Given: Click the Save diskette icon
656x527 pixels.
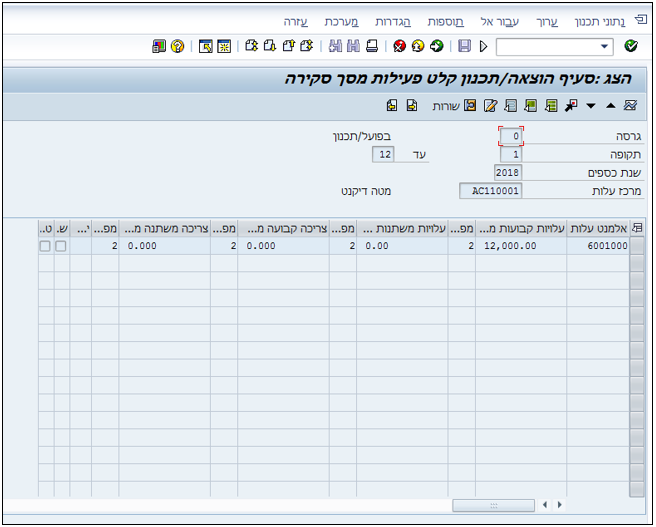Looking at the screenshot, I should tap(464, 46).
